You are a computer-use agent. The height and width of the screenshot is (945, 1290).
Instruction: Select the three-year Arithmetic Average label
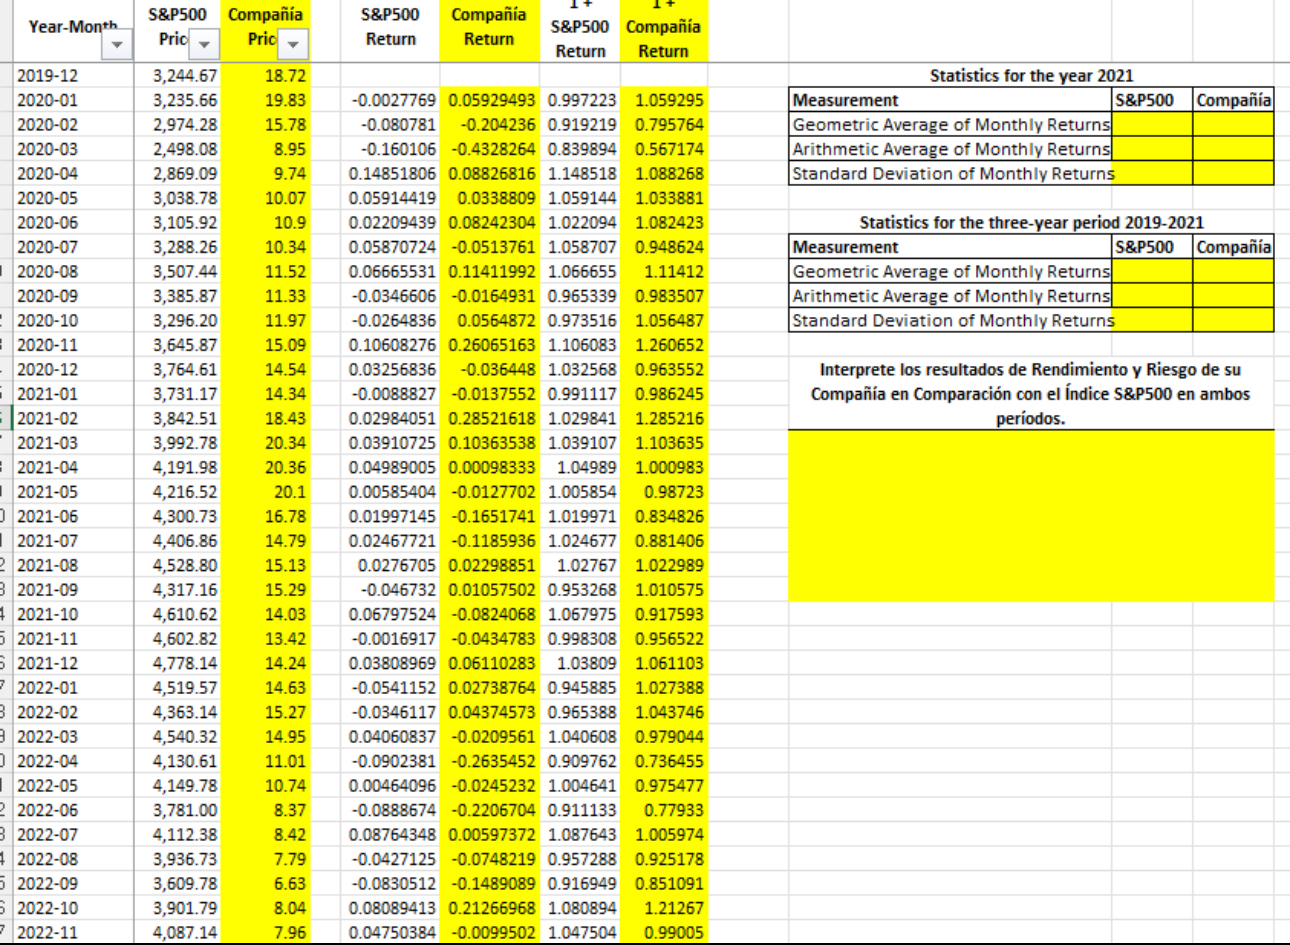[950, 296]
